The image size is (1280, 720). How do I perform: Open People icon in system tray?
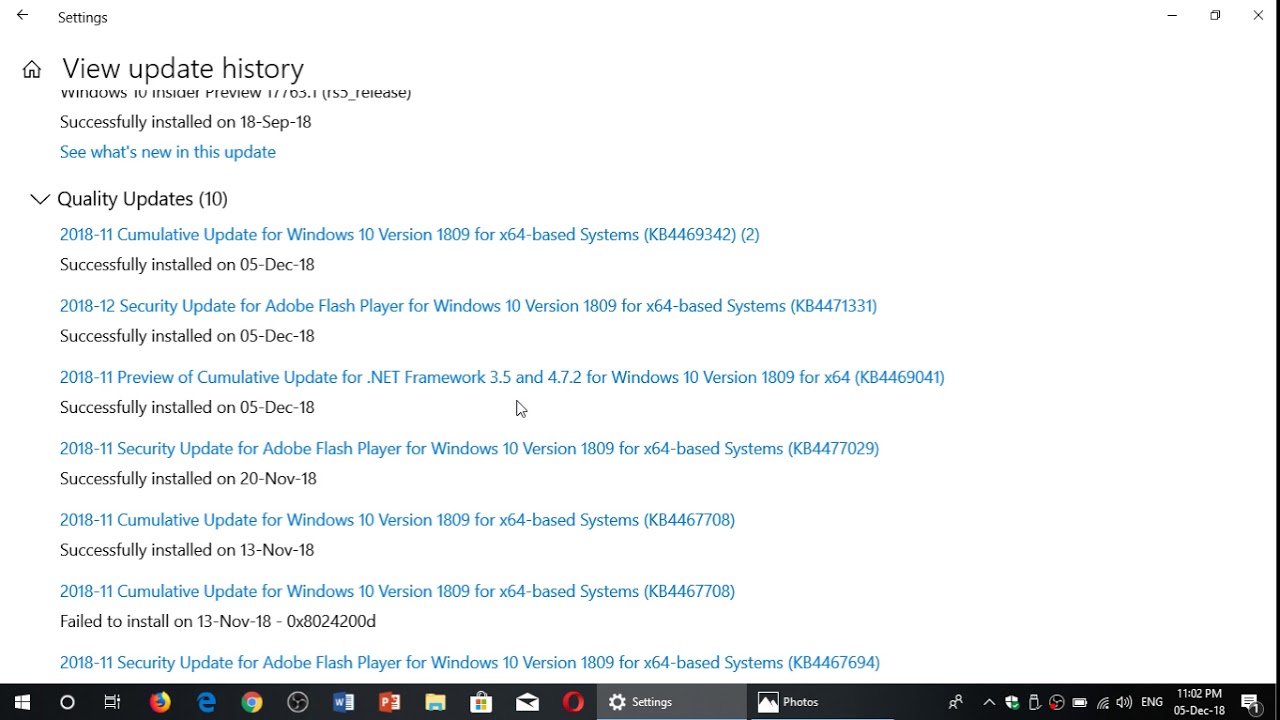tap(956, 702)
